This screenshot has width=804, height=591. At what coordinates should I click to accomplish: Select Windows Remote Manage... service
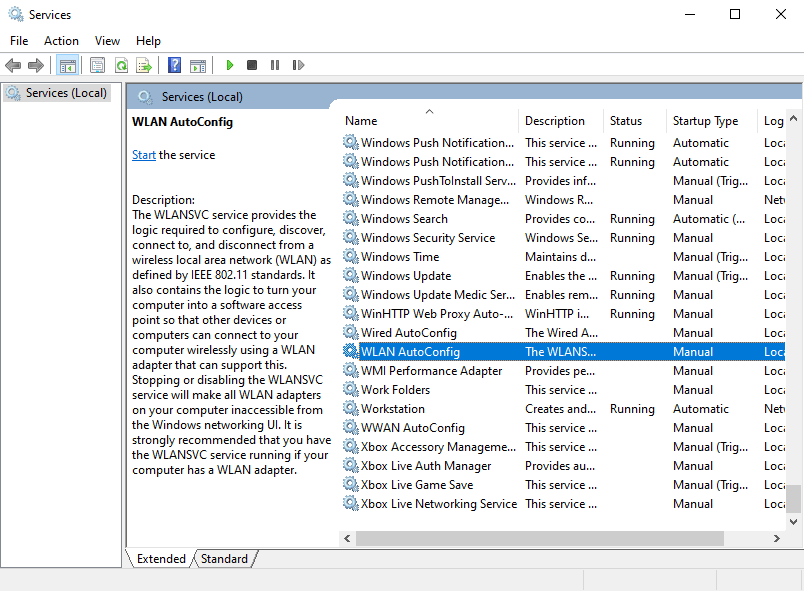pyautogui.click(x=563, y=199)
